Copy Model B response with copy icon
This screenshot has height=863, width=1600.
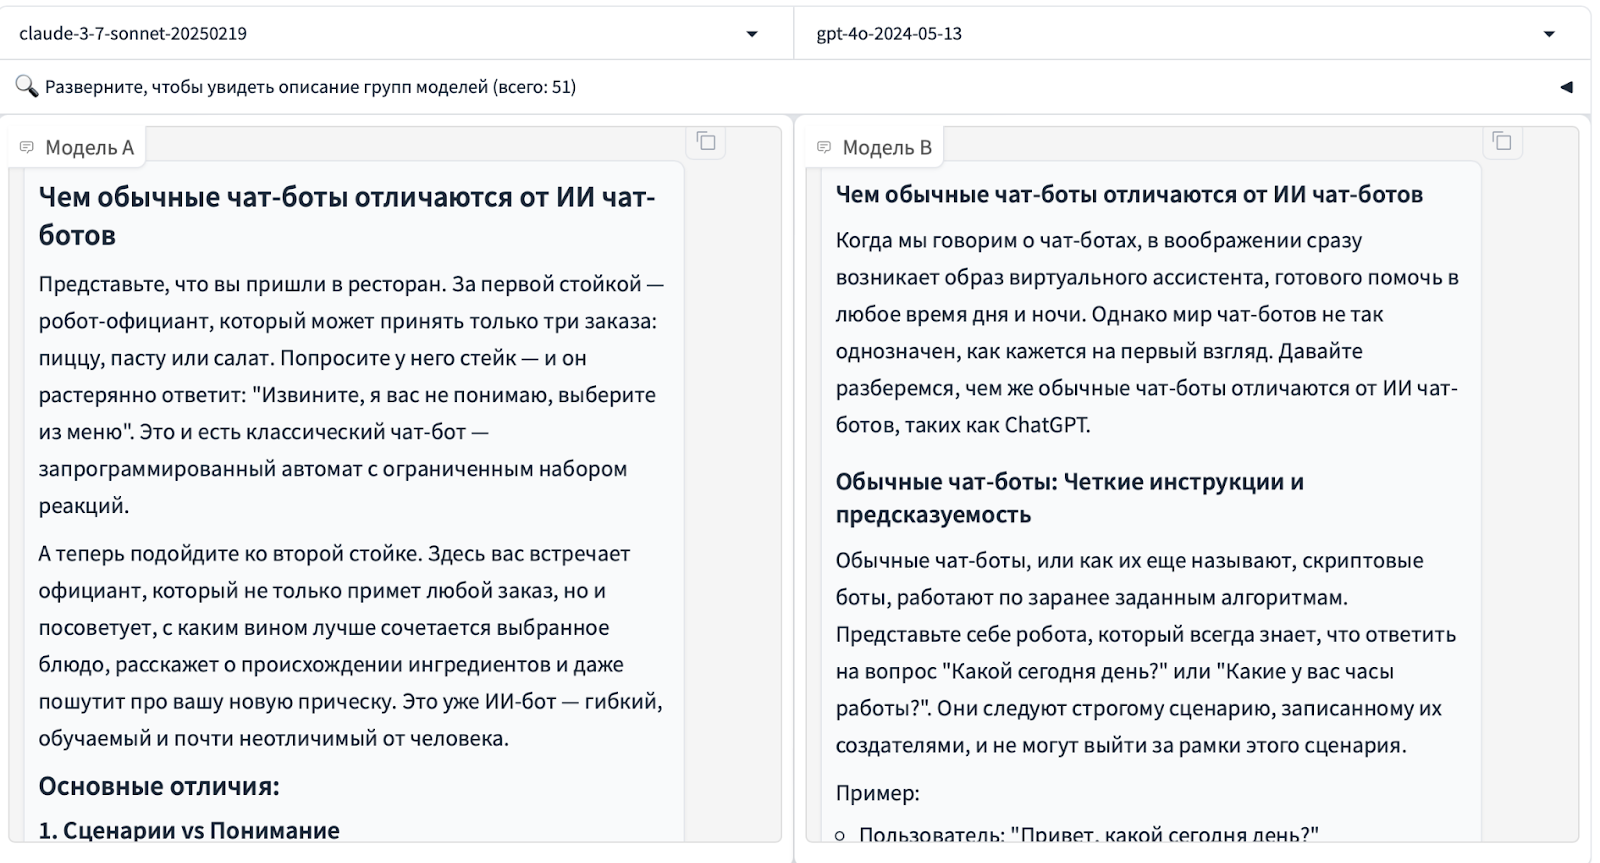coord(1501,142)
